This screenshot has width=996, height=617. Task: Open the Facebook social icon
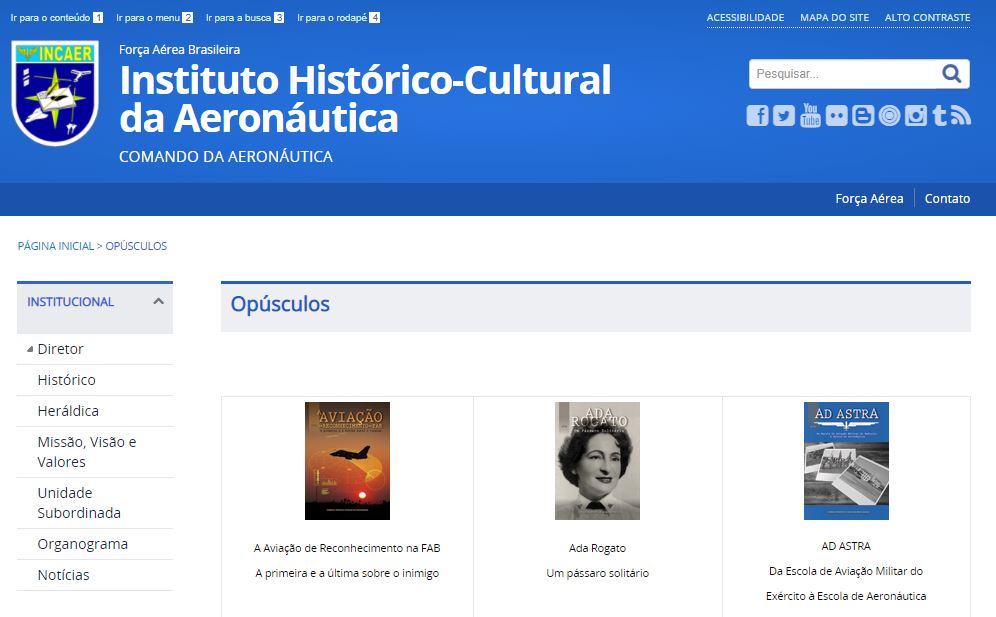[x=757, y=116]
